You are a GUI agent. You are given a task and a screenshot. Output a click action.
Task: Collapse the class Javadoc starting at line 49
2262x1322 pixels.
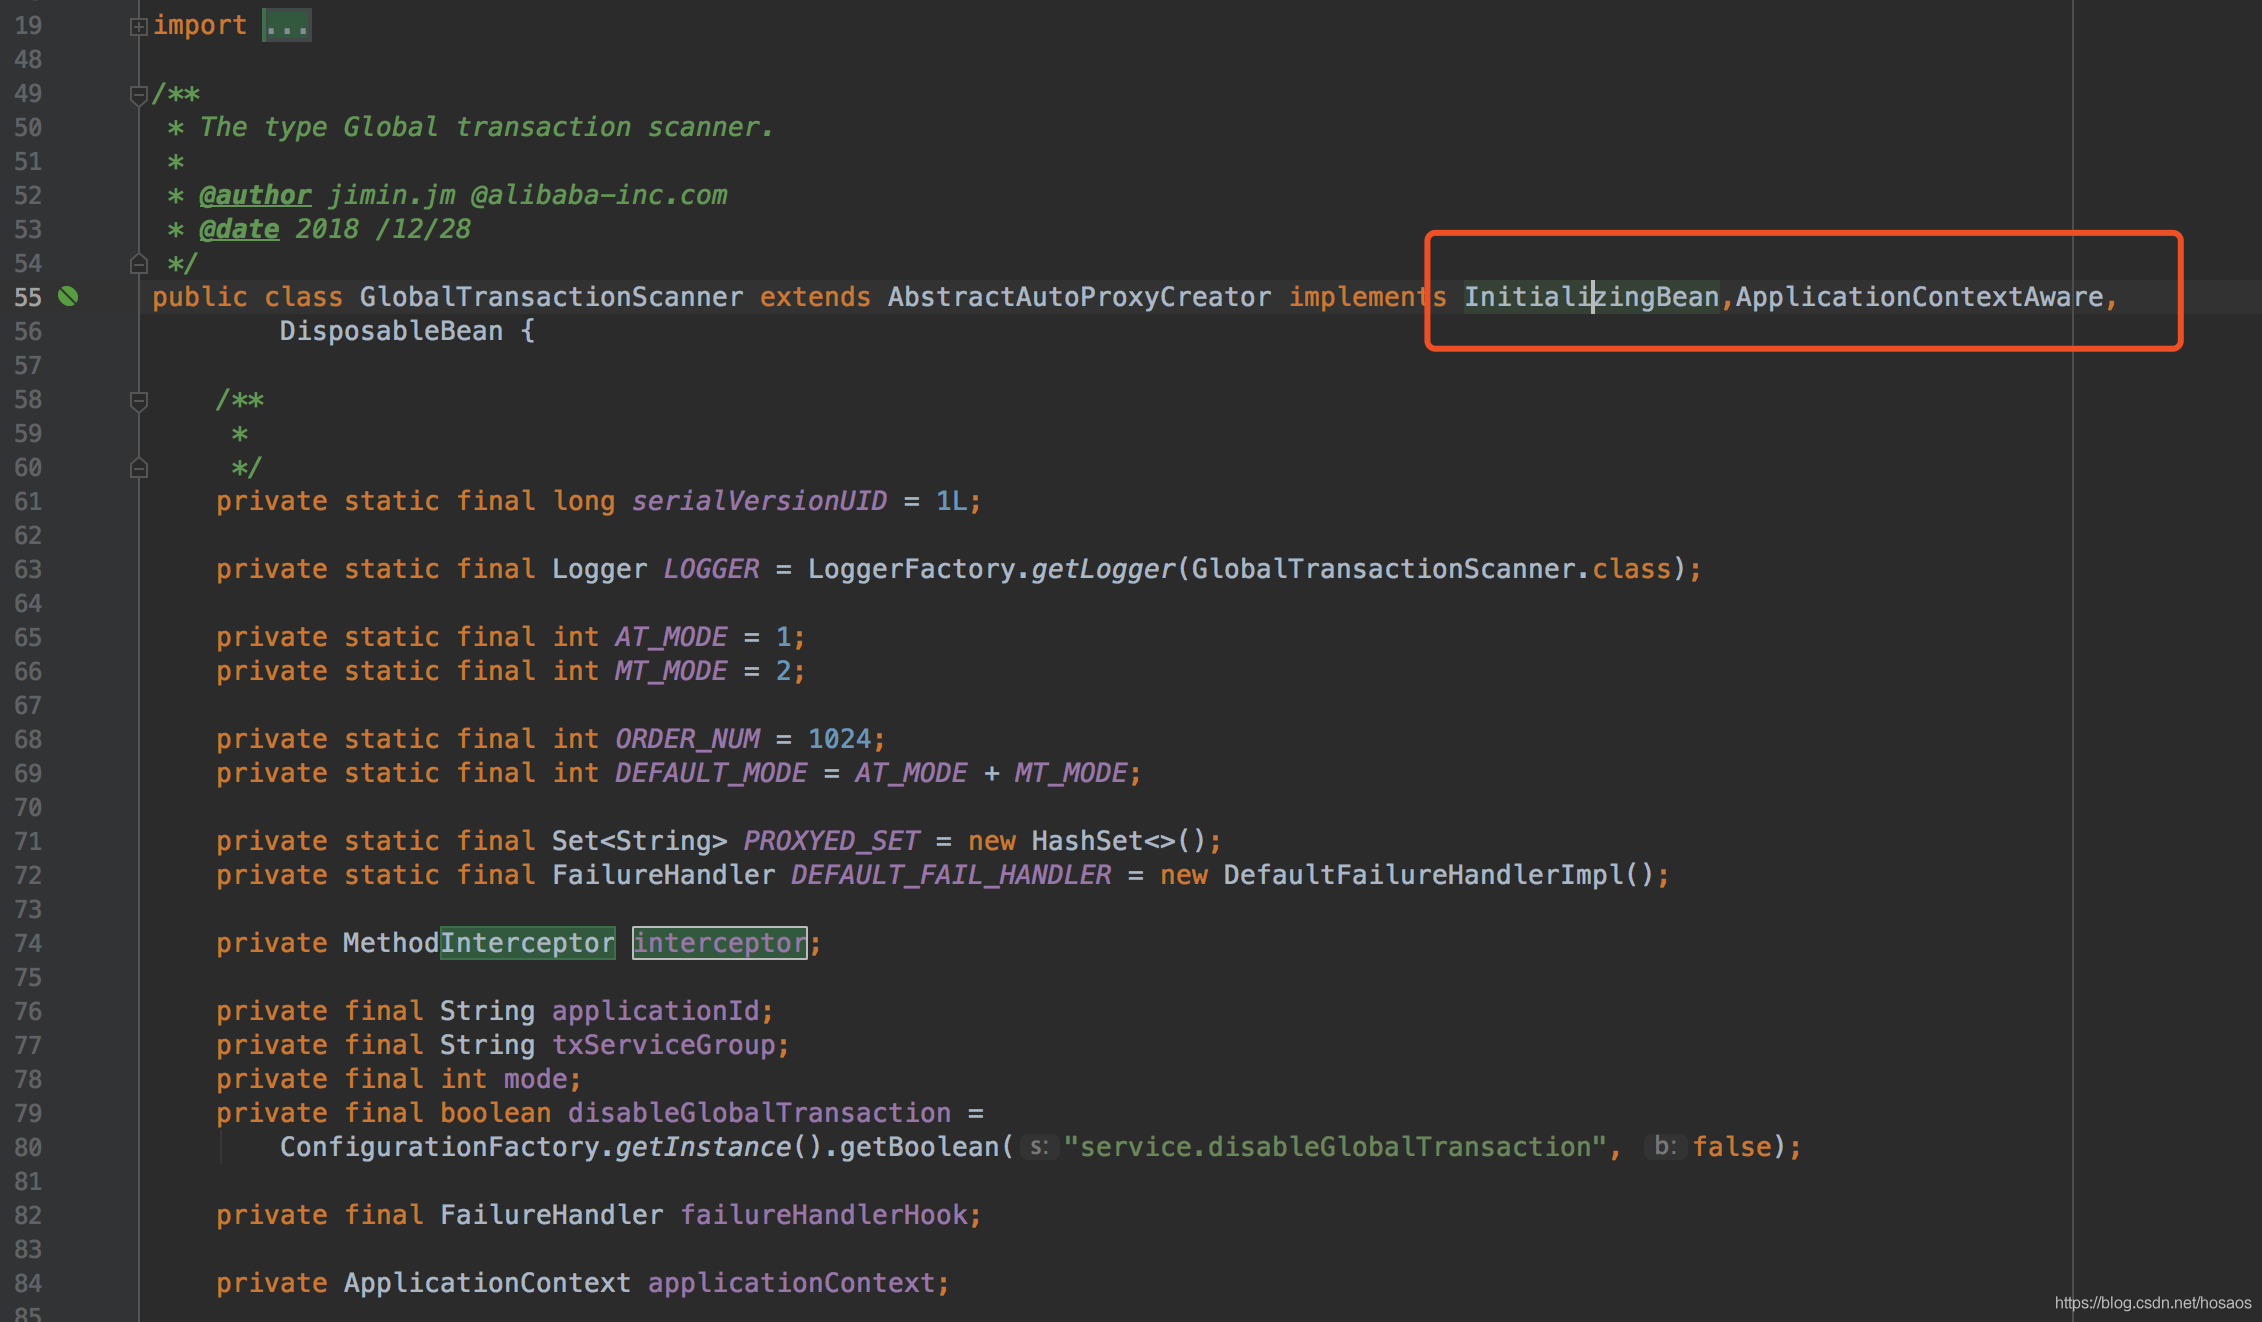tap(139, 95)
